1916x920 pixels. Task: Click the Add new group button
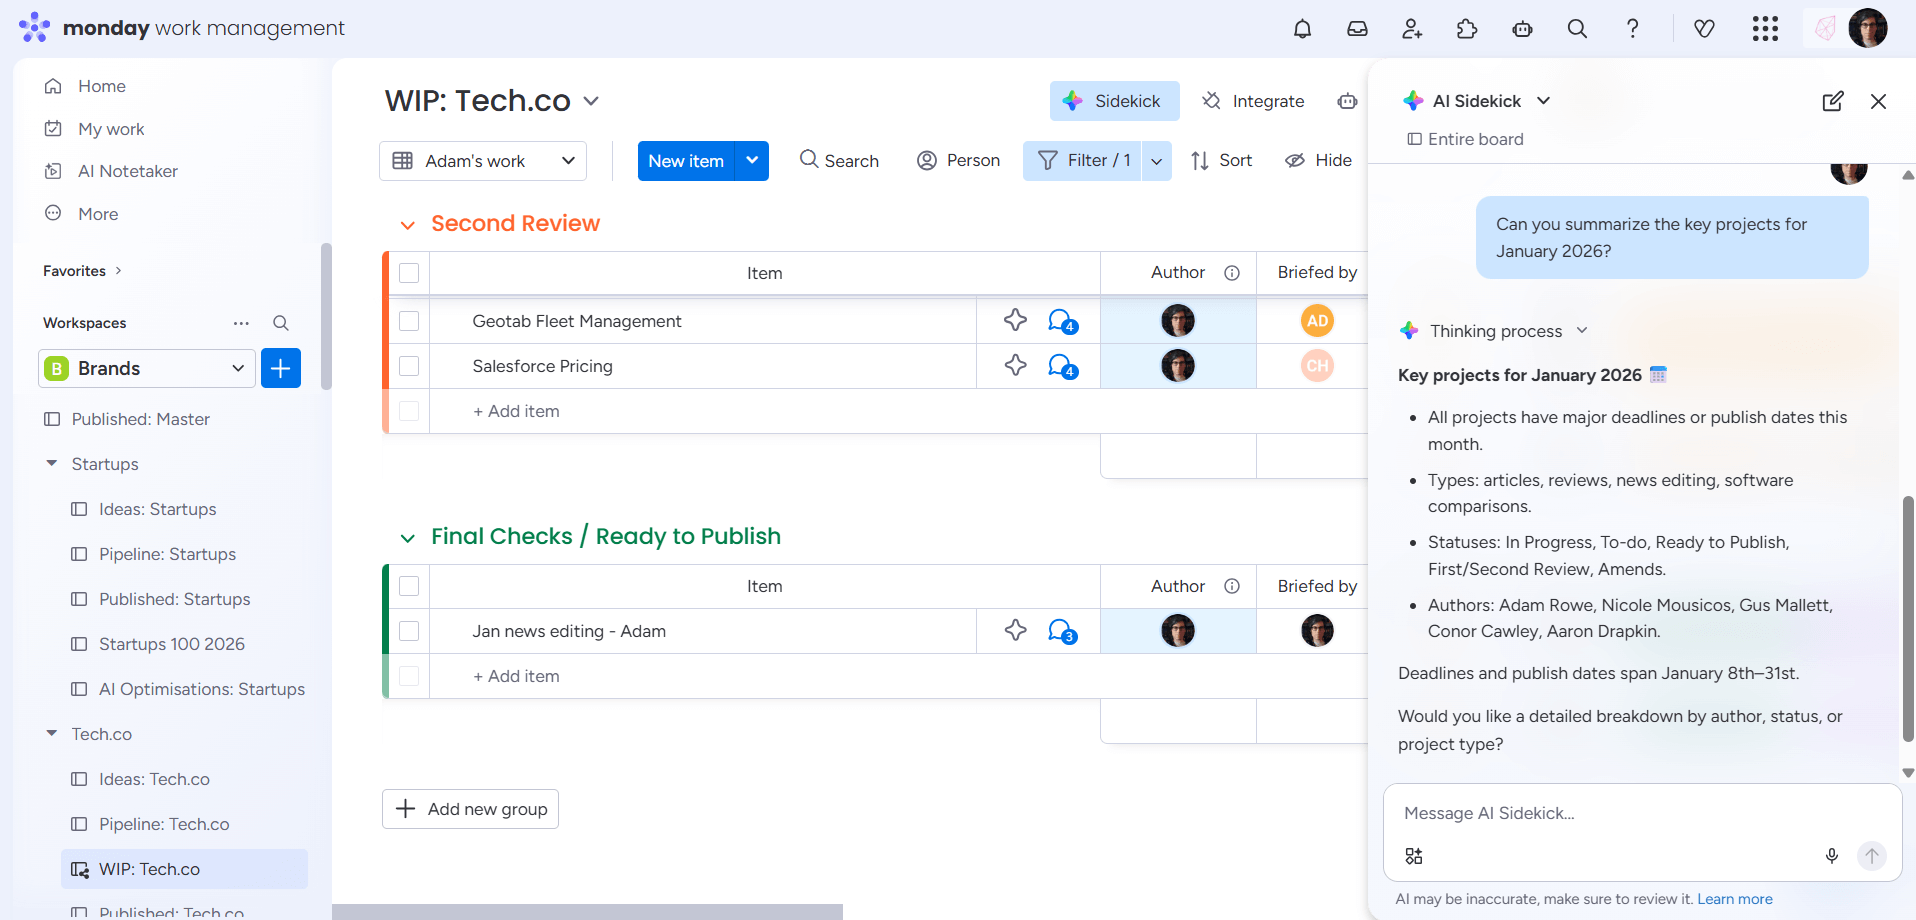[470, 809]
